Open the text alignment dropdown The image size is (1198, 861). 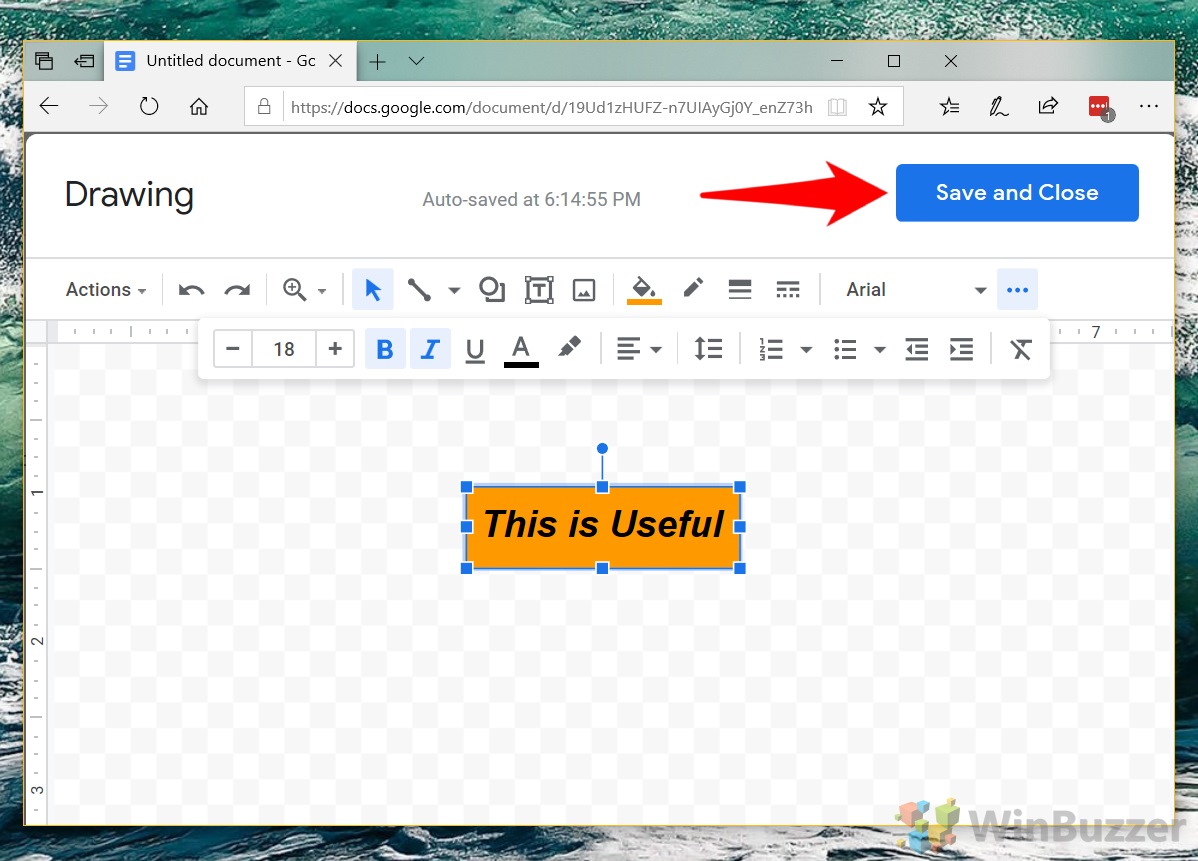(x=639, y=349)
